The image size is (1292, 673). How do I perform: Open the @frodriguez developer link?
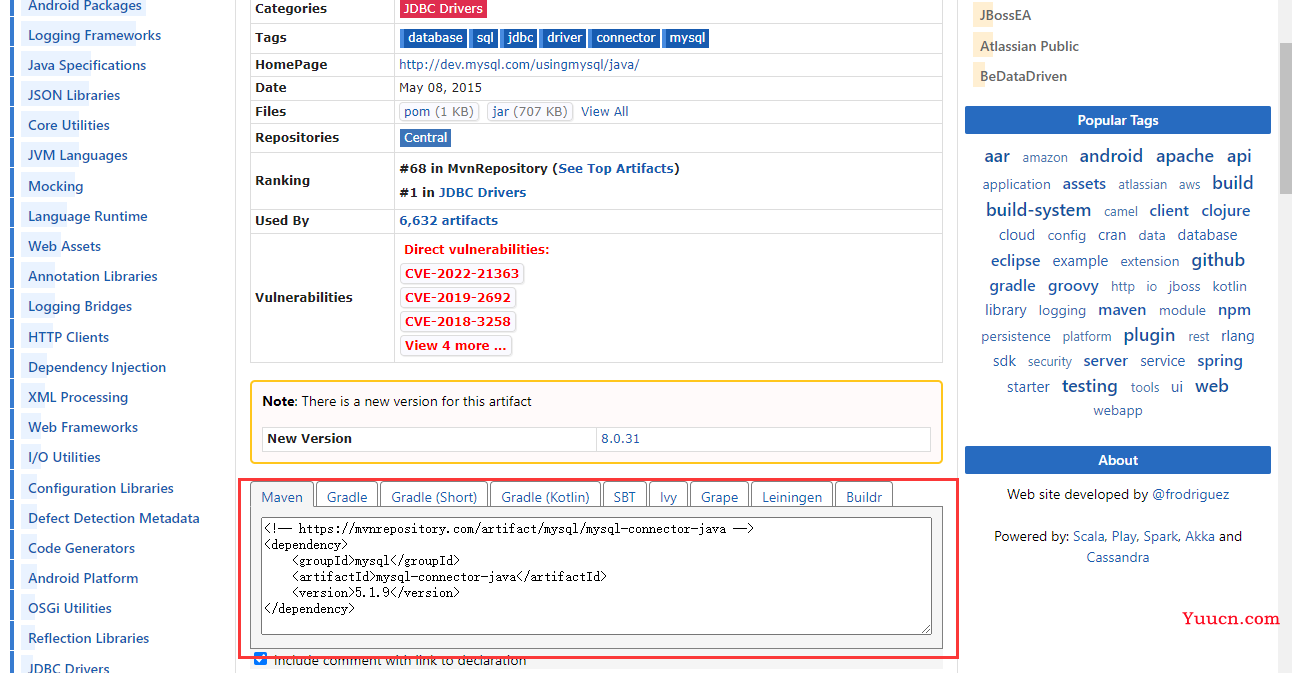point(1191,494)
